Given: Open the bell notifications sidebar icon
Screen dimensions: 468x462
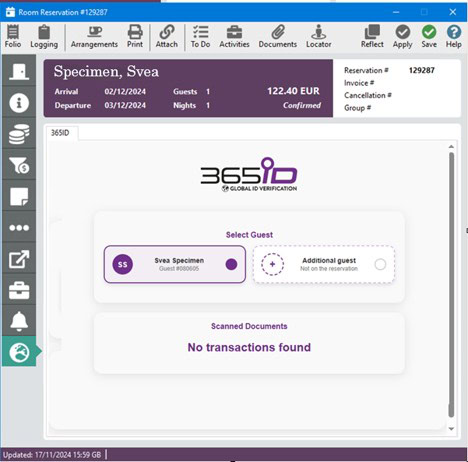Looking at the screenshot, I should click(x=19, y=321).
